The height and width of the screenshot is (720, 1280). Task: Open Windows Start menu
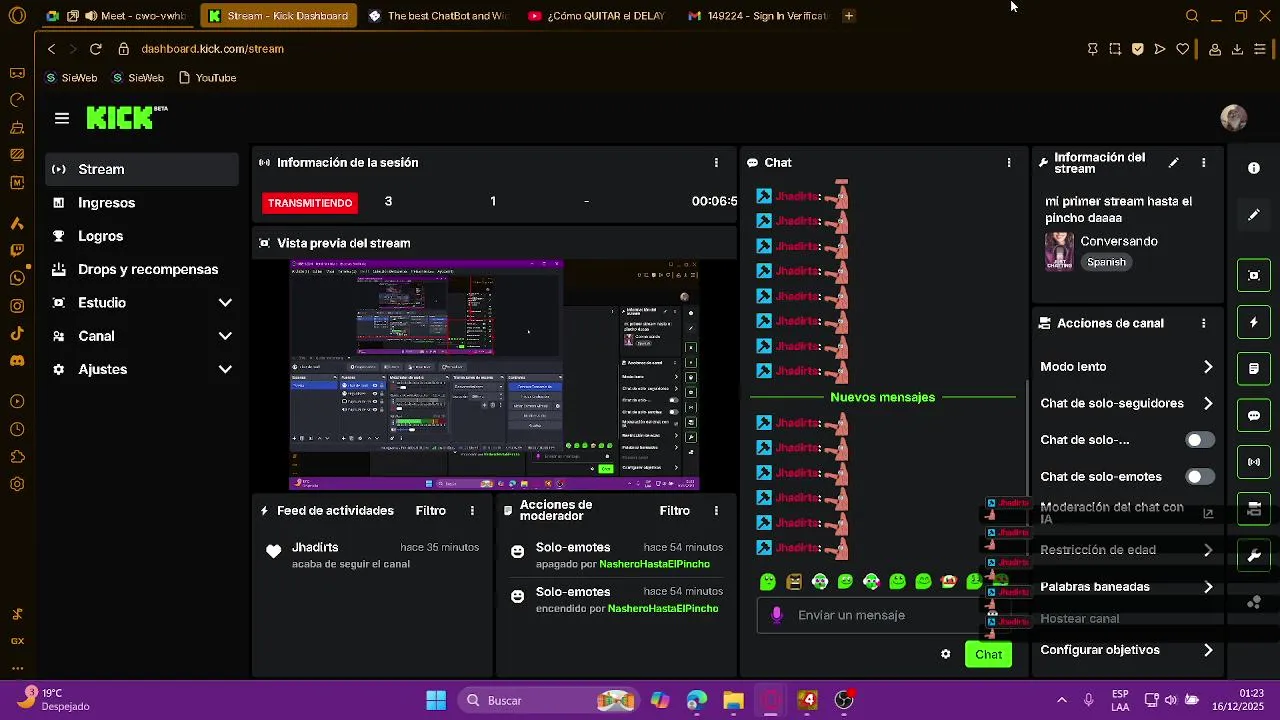click(x=436, y=700)
